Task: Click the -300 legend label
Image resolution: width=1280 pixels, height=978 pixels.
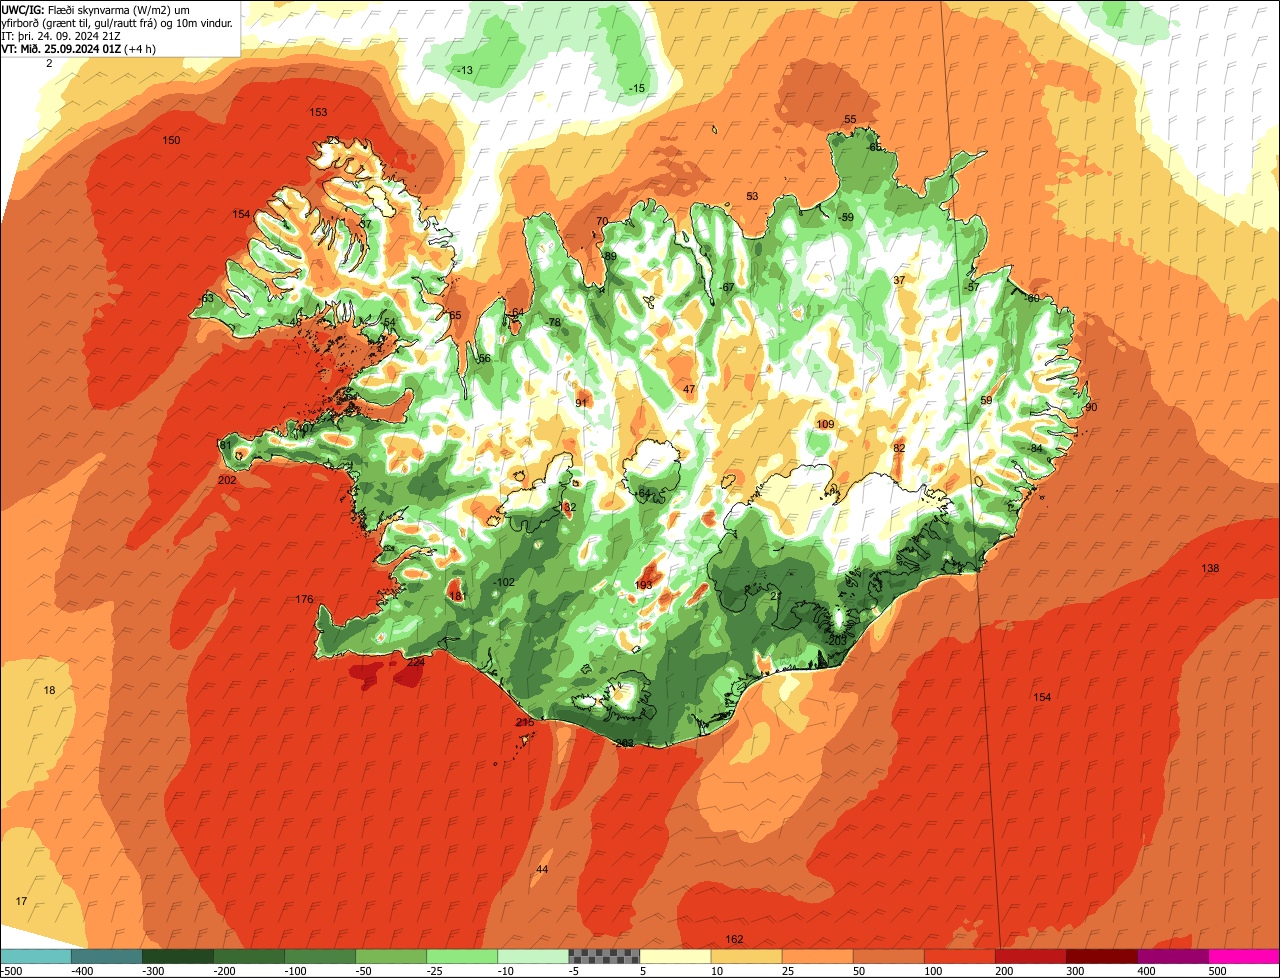Action: point(154,971)
